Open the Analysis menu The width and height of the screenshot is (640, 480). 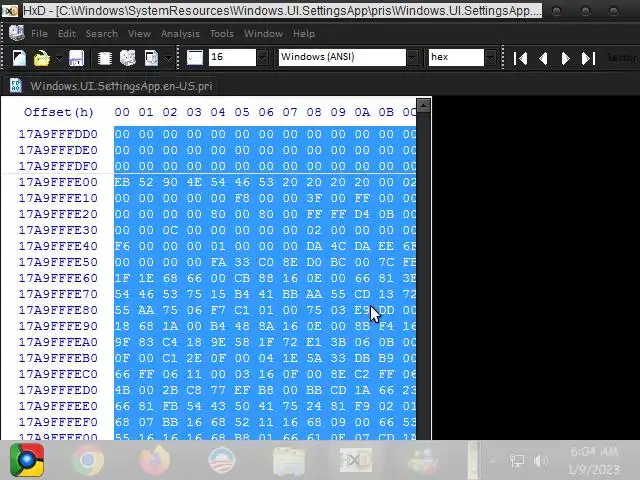(x=180, y=33)
